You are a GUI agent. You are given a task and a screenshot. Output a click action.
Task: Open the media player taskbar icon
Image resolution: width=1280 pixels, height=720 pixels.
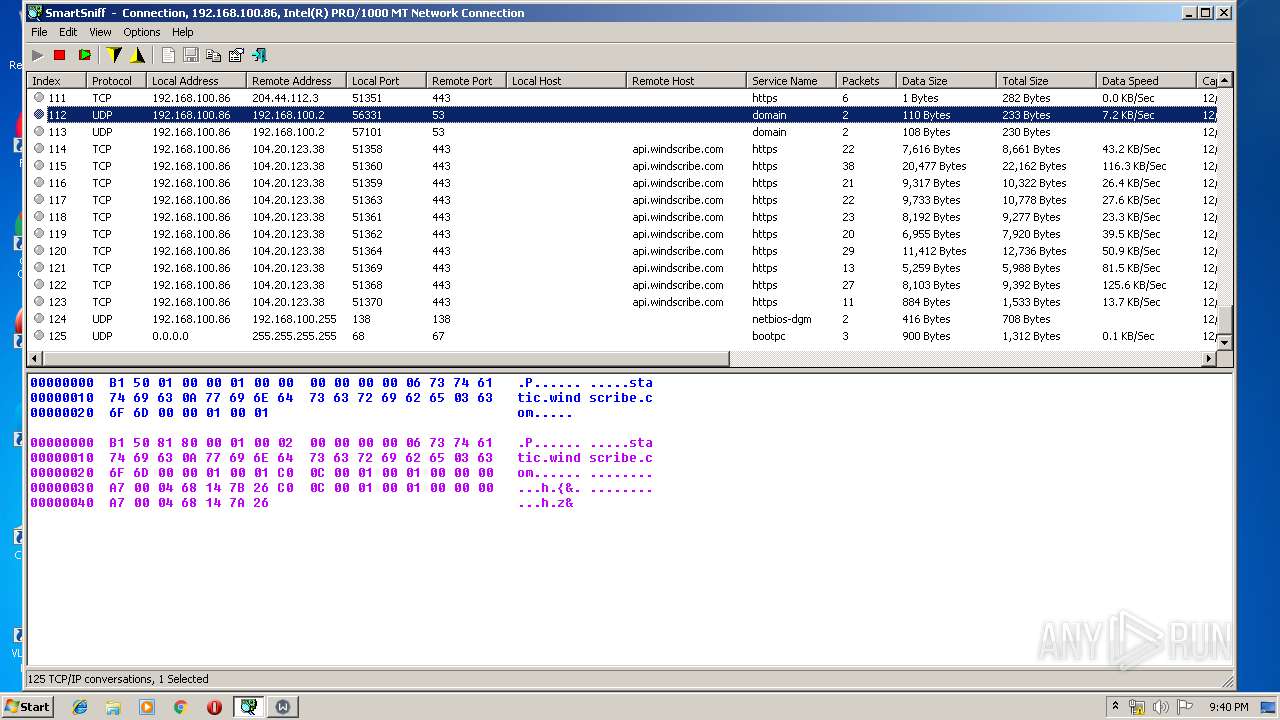[147, 707]
